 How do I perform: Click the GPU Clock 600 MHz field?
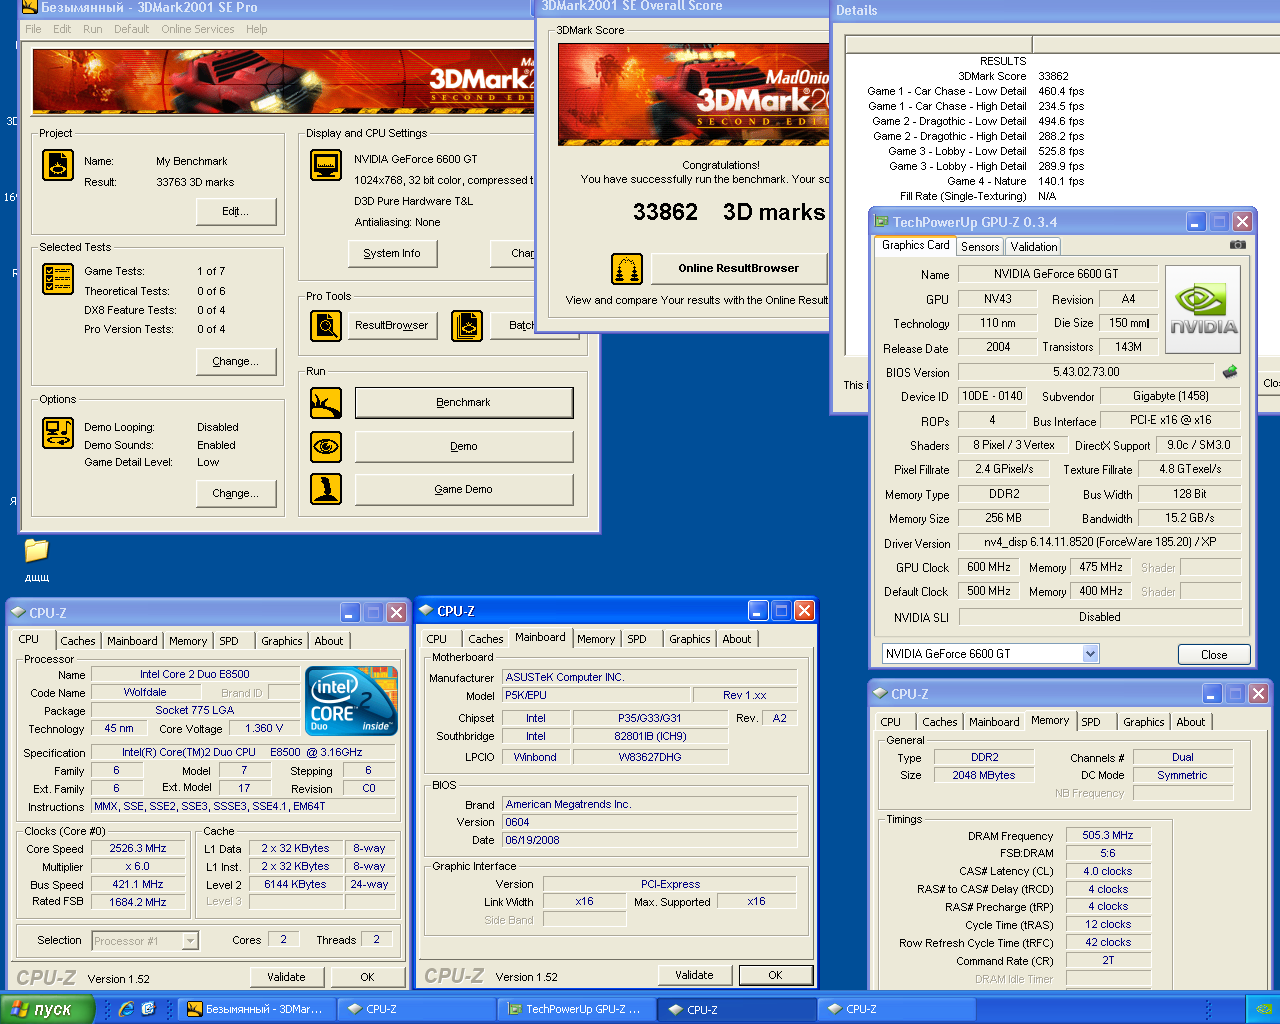pyautogui.click(x=989, y=567)
